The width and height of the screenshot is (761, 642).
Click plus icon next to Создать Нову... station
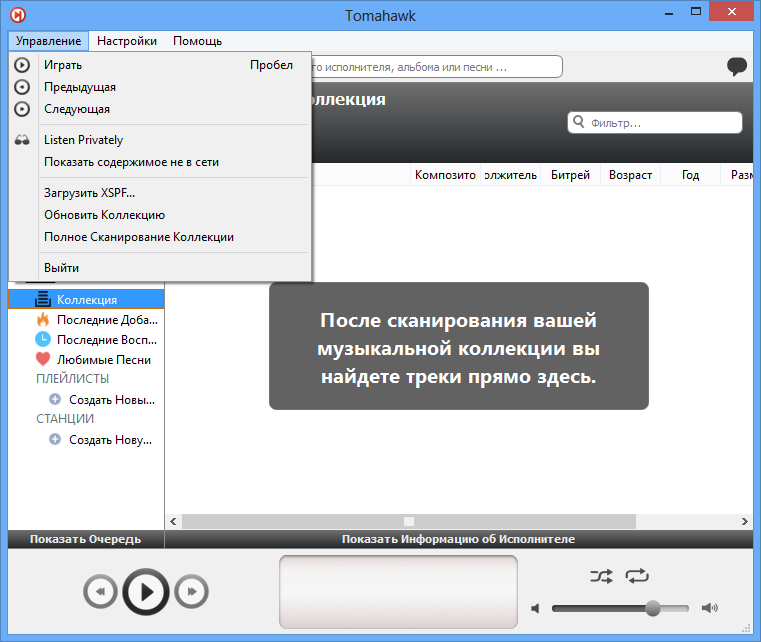55,439
